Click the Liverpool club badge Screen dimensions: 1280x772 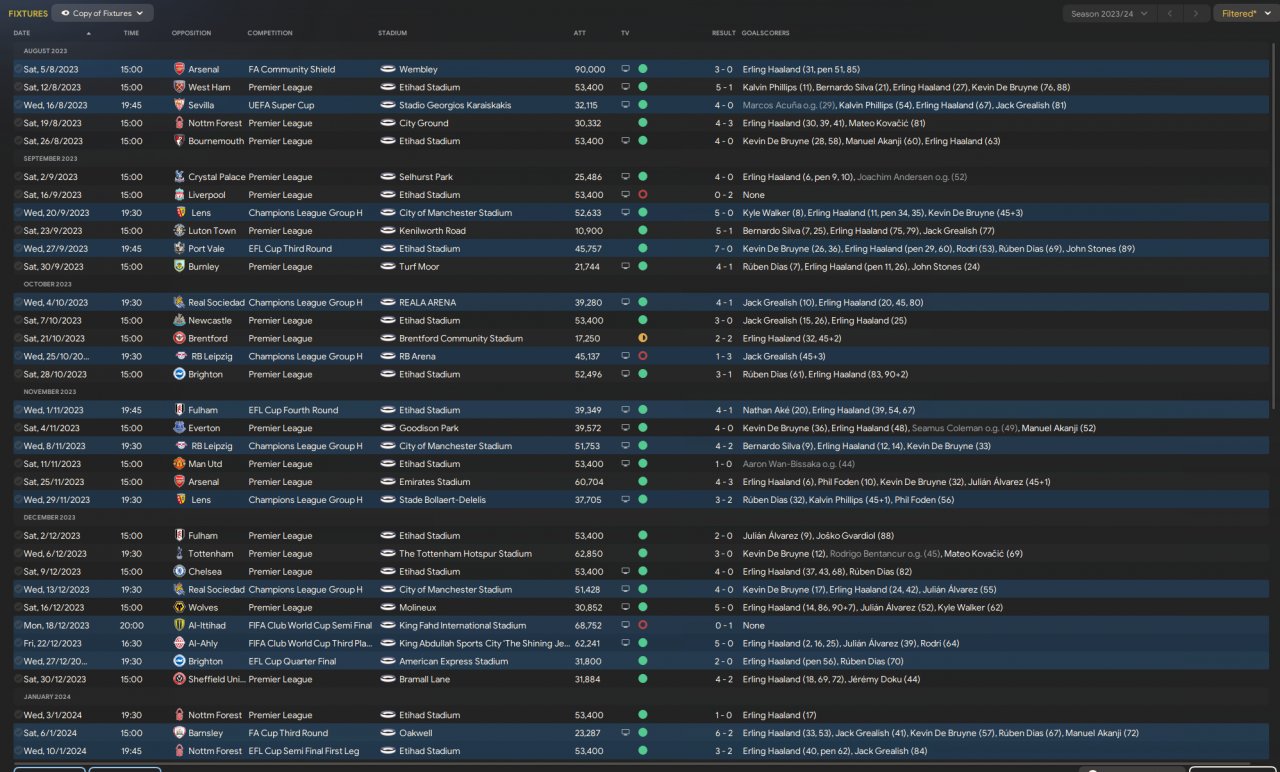tap(179, 195)
